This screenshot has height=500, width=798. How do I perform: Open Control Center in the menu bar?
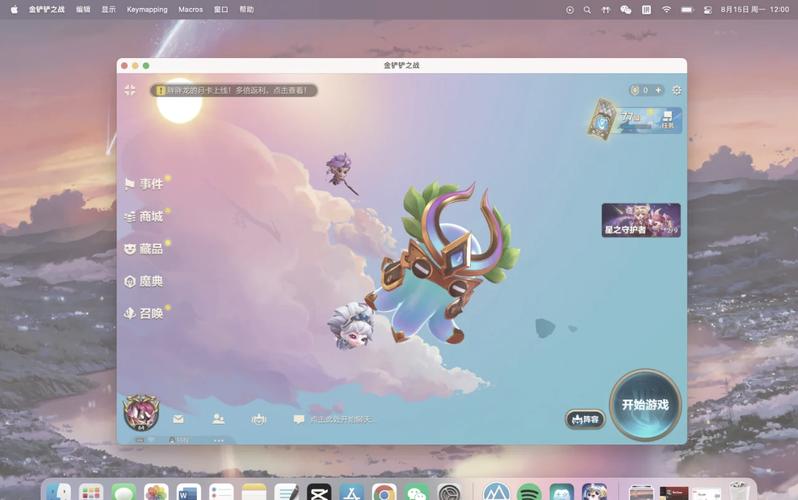pos(708,9)
